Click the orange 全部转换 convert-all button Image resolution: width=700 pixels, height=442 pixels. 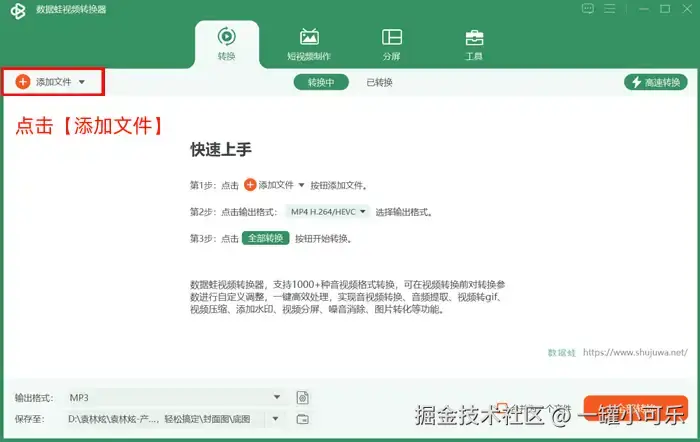pos(636,409)
